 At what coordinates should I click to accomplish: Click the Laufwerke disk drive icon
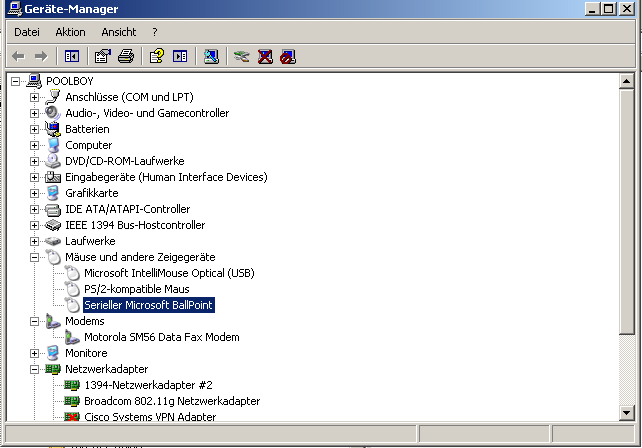[x=52, y=241]
